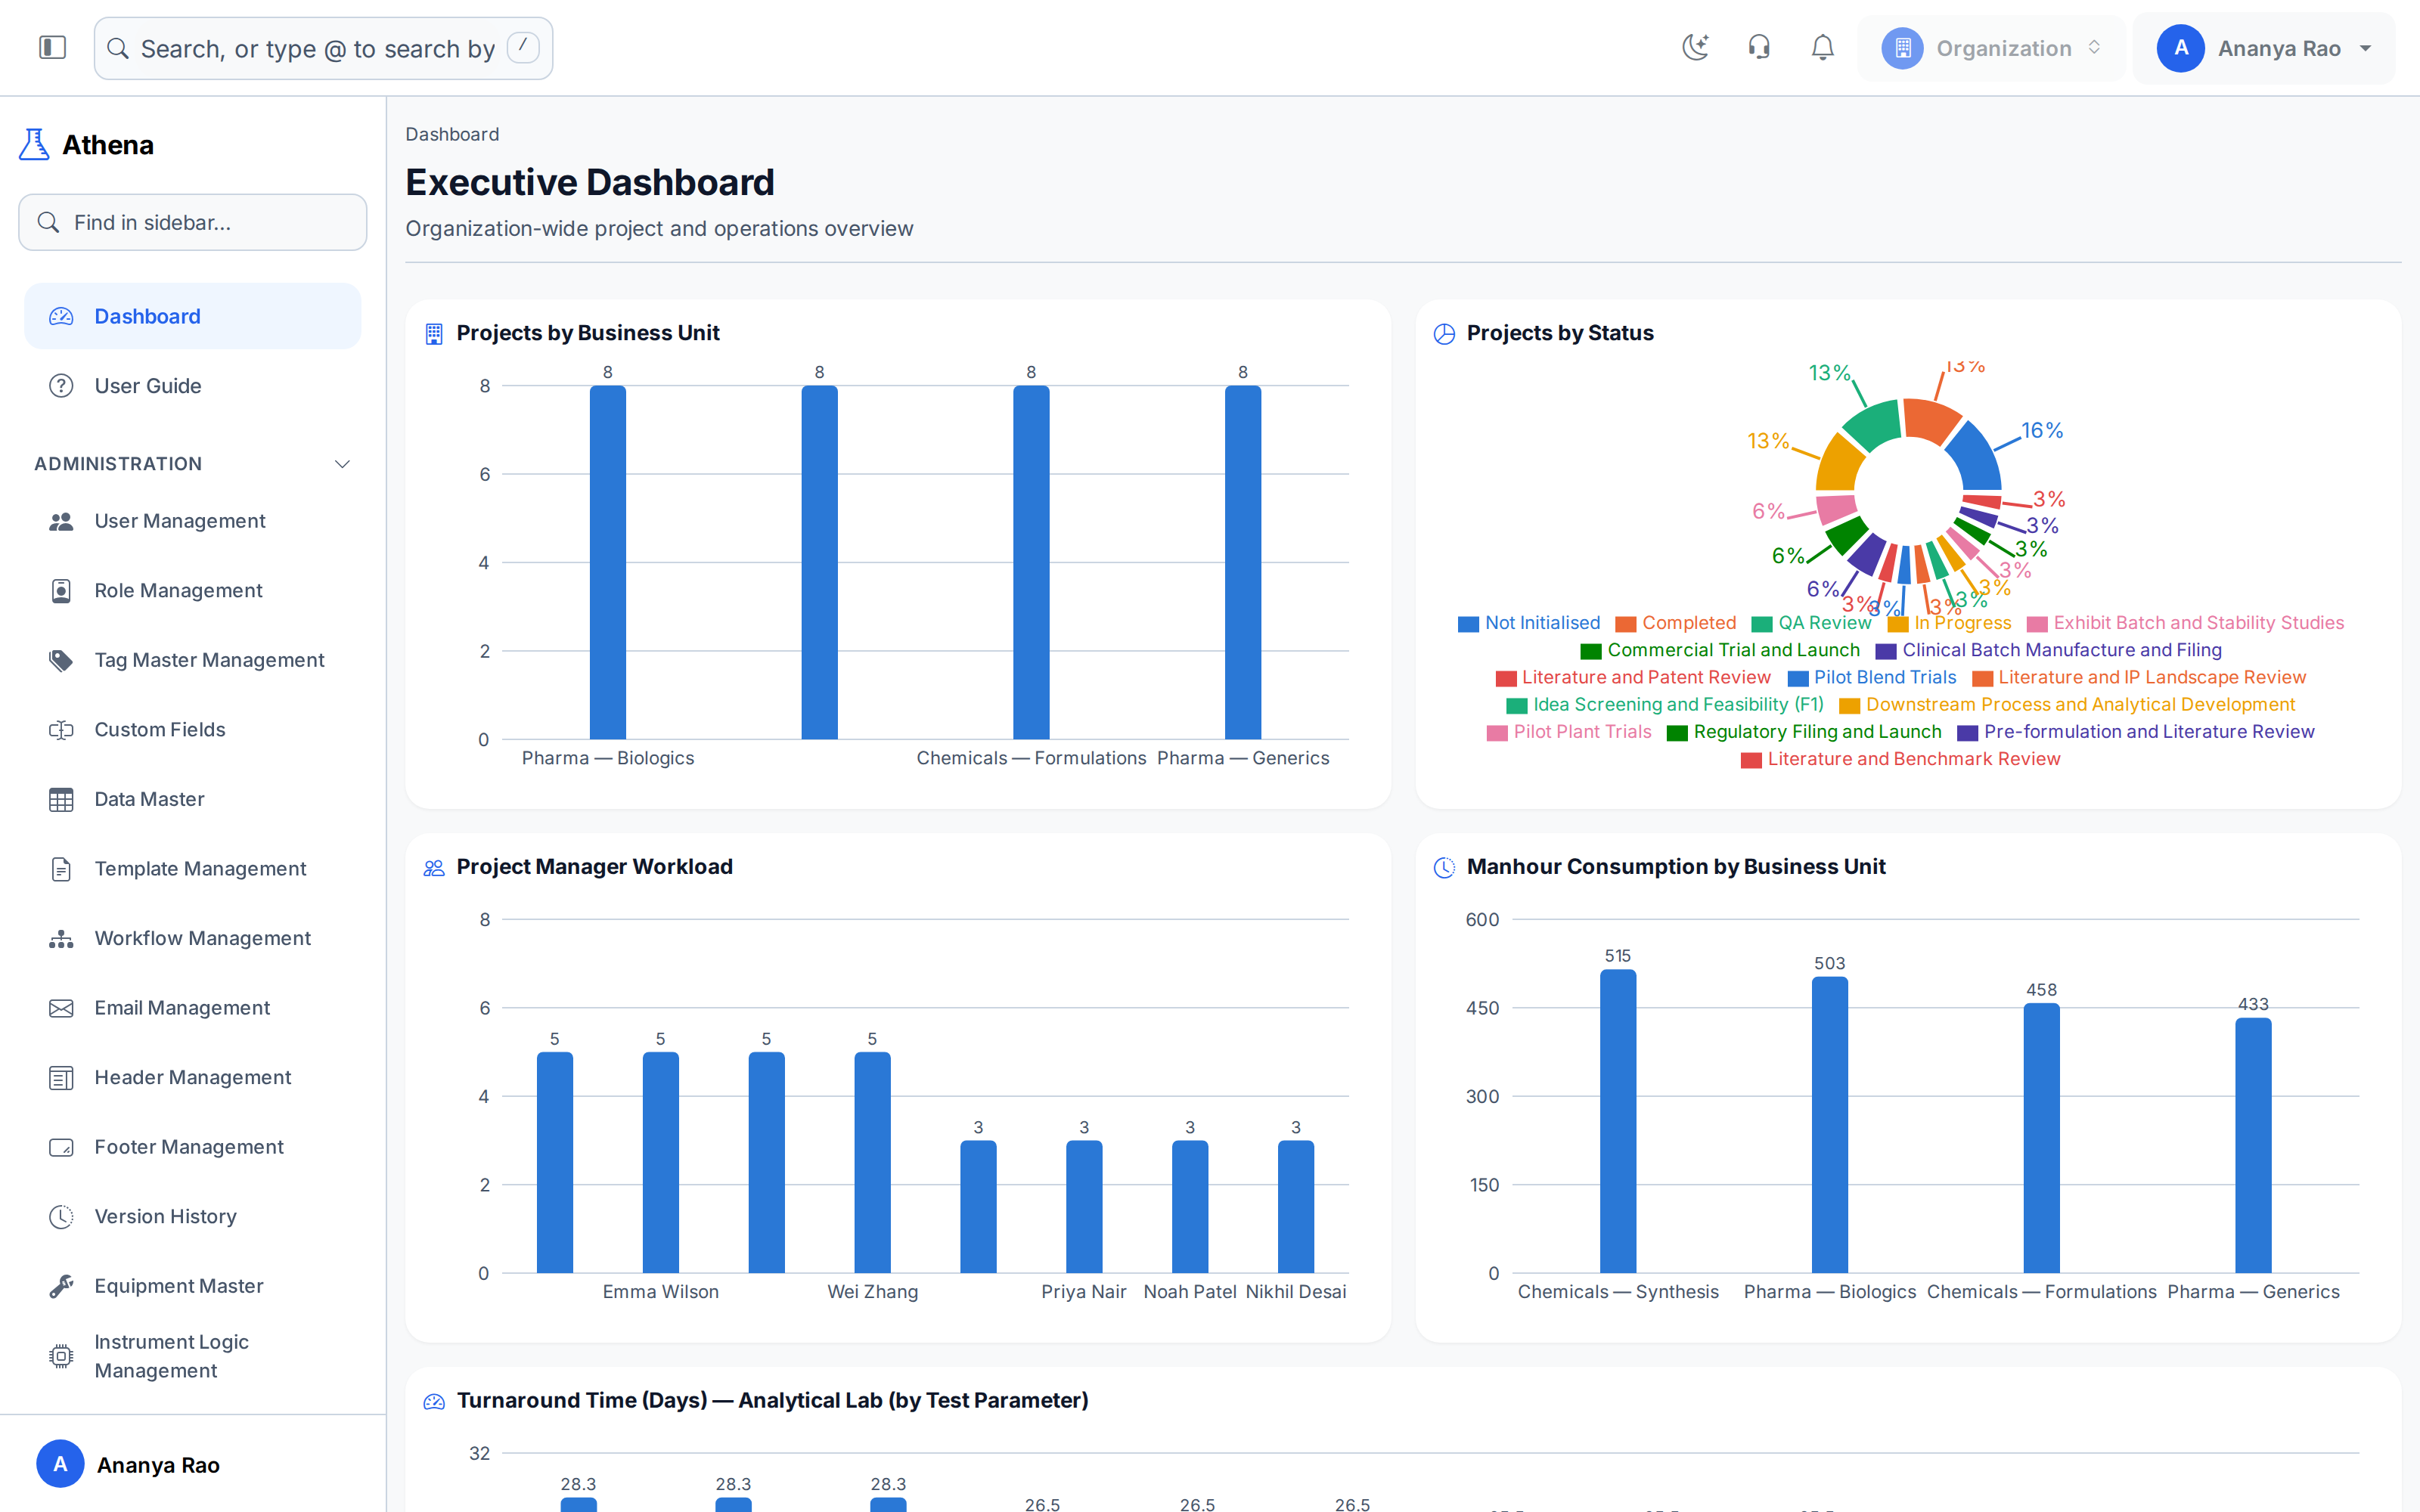The width and height of the screenshot is (2420, 1512).
Task: Click the Version History clock icon
Action: 61,1217
